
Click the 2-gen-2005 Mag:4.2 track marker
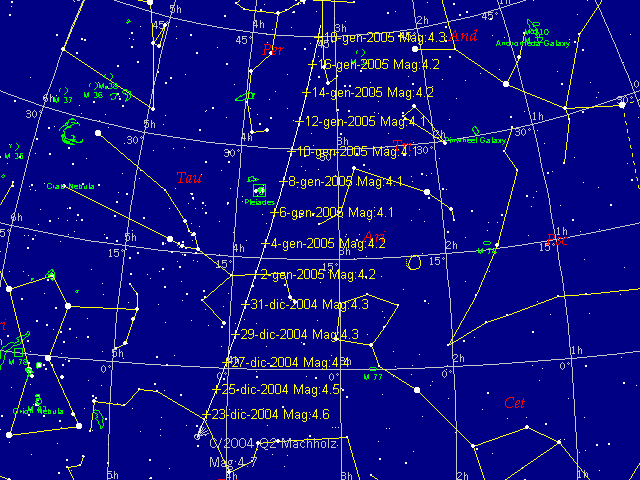coord(255,274)
